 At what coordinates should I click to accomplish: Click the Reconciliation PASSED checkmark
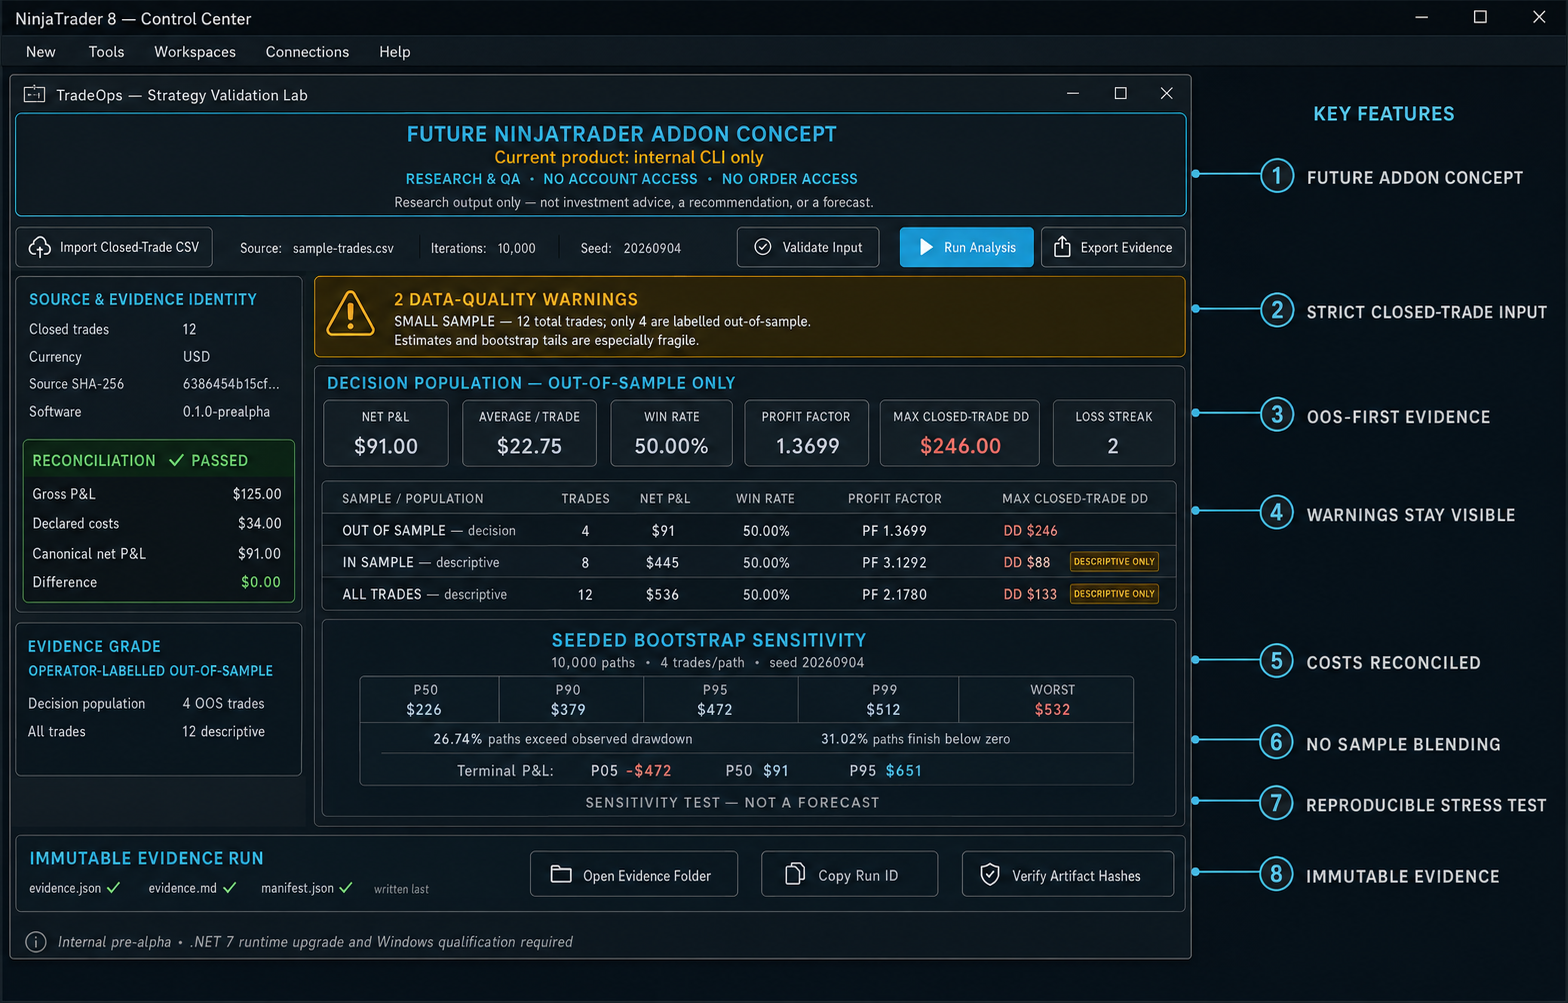coord(177,460)
